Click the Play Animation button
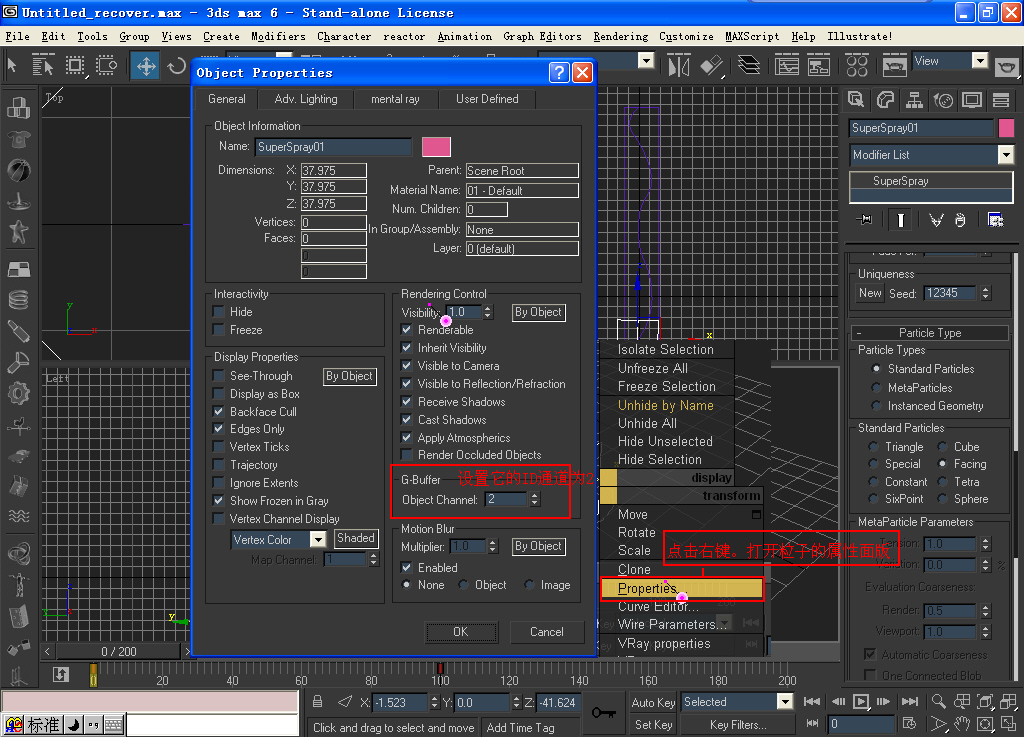1024x737 pixels. click(x=861, y=702)
